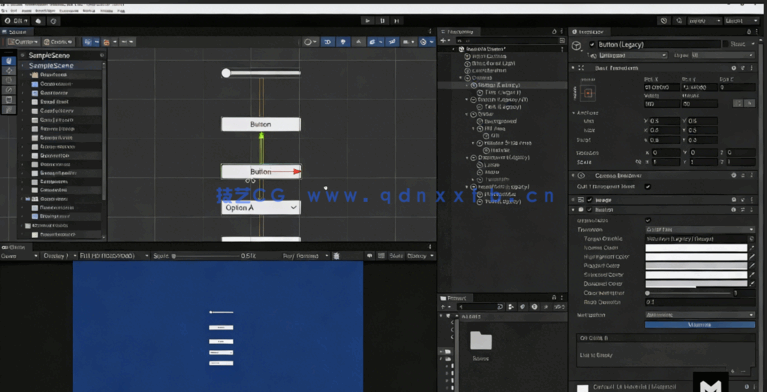Screen dimensions: 767x392
Task: Toggle scene lighting lightbulb icon
Action: [x=343, y=42]
